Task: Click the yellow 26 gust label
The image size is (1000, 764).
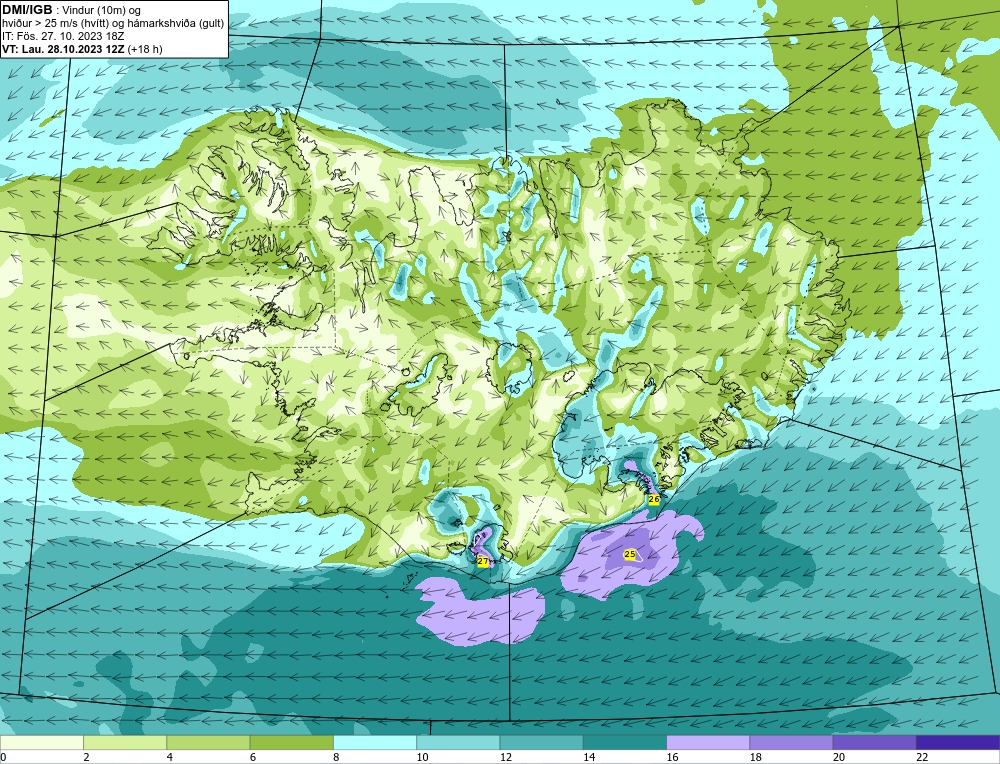Action: click(654, 499)
